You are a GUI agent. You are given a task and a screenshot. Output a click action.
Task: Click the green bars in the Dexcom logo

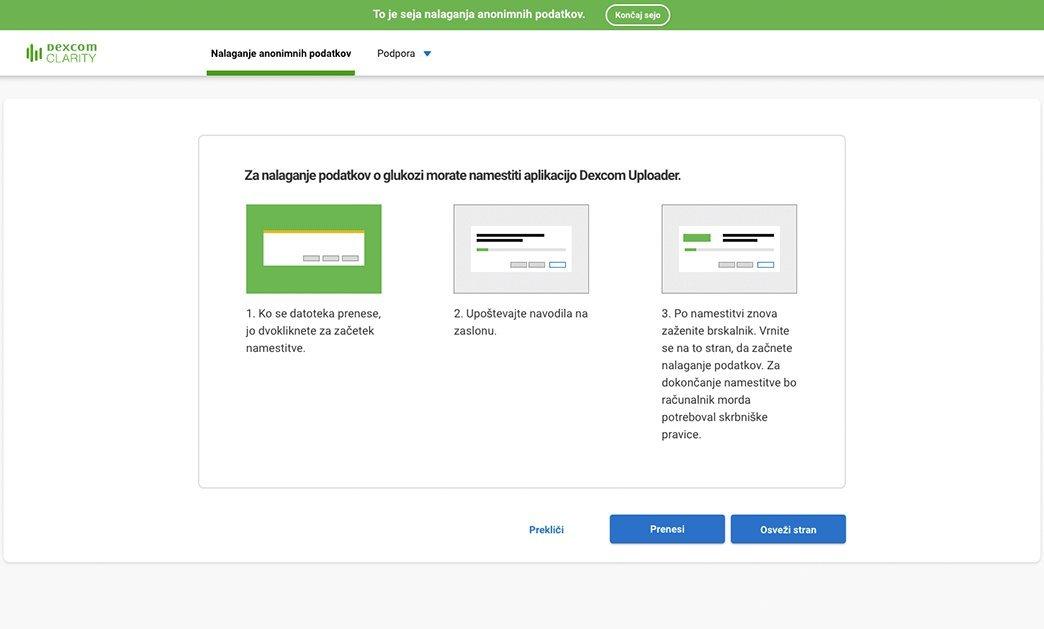point(34,53)
